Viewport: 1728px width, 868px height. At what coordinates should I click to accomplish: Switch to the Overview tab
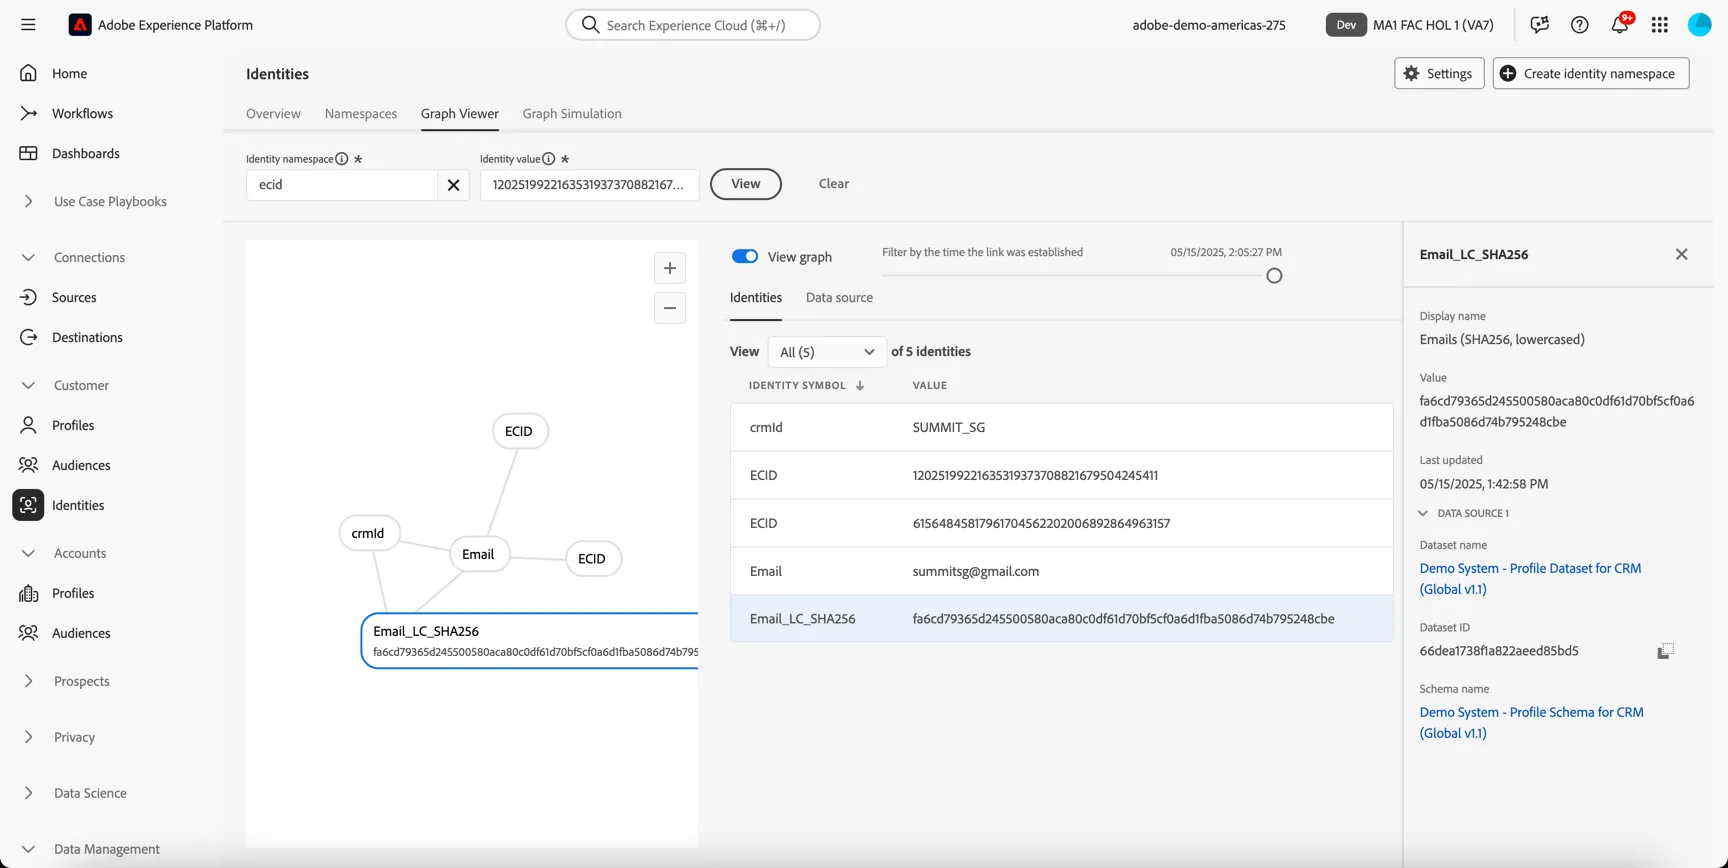click(x=273, y=114)
